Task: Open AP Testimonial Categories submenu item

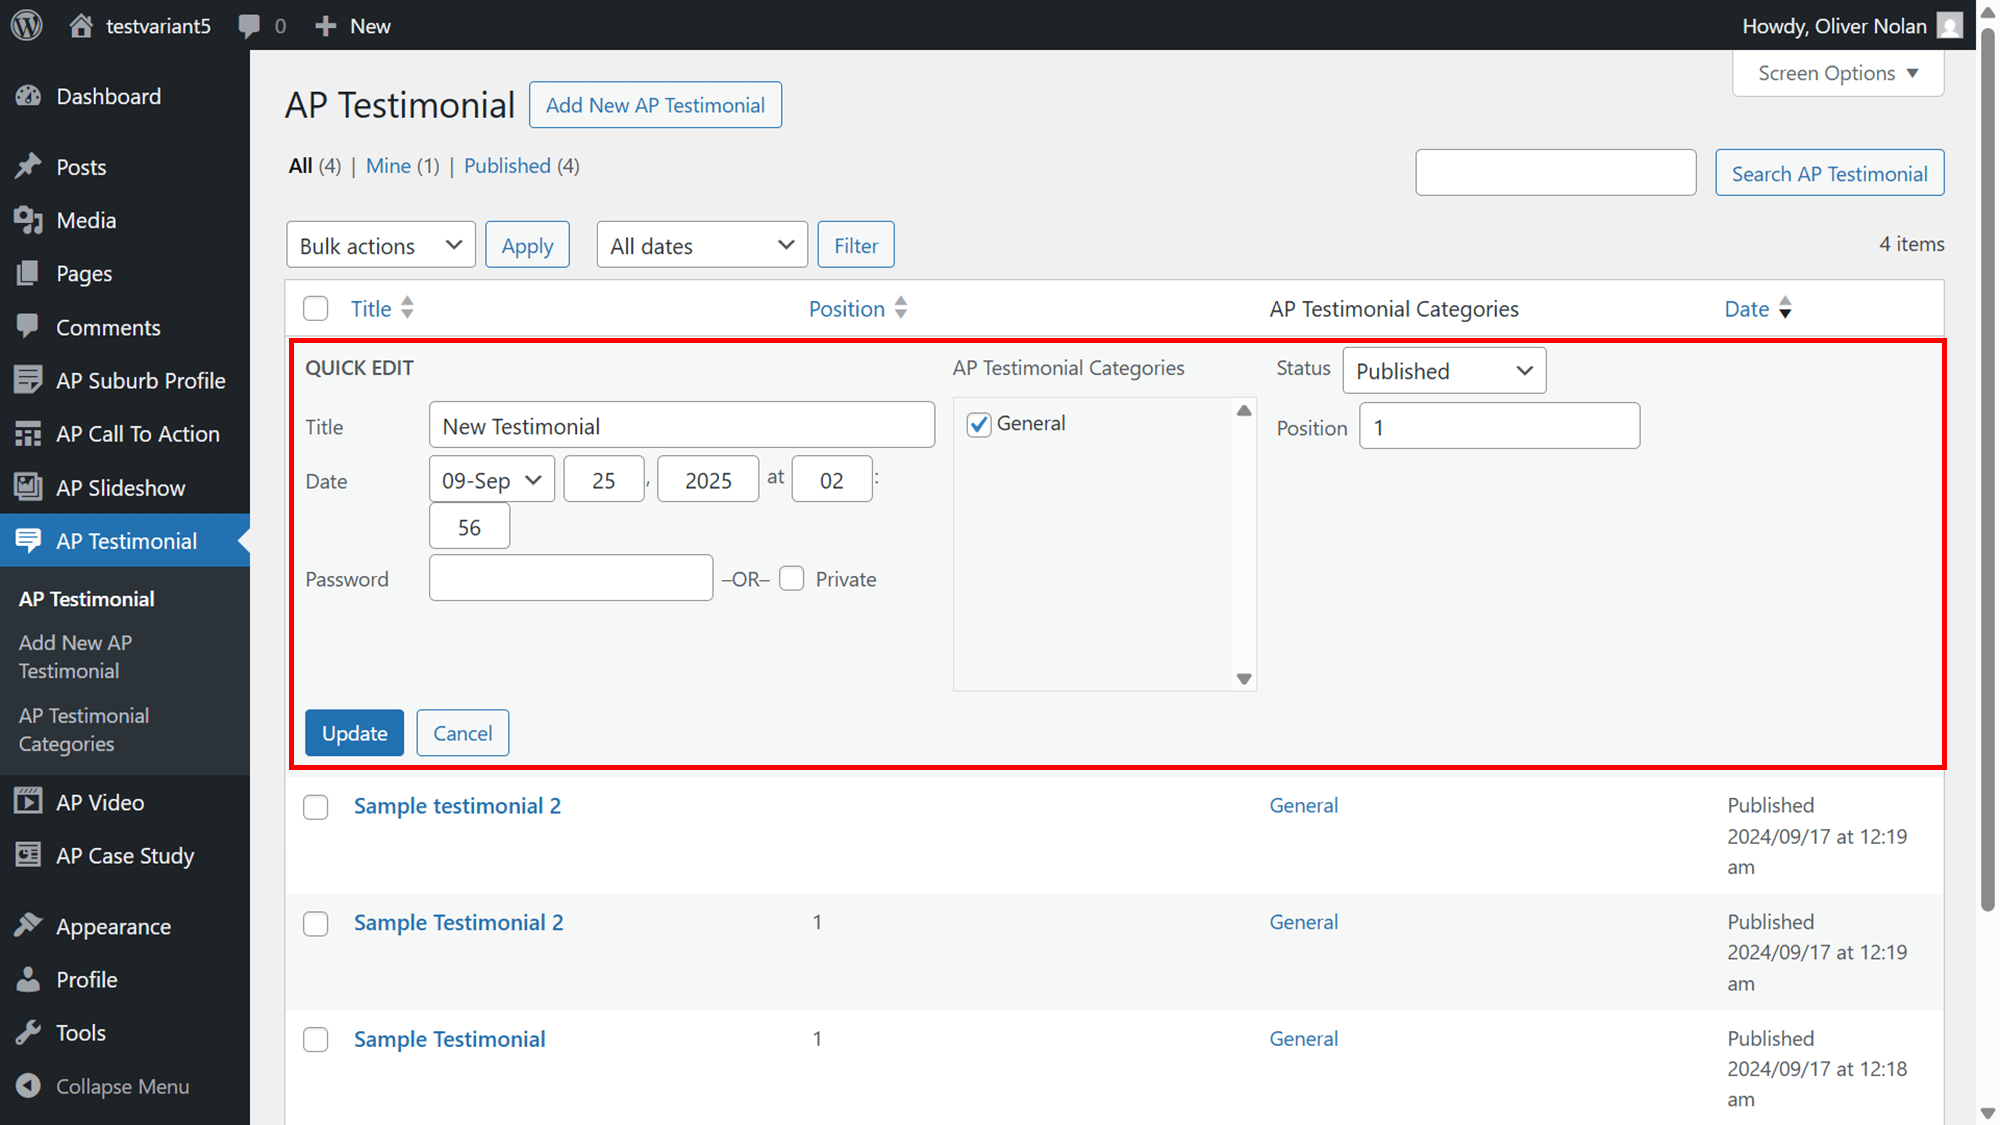Action: [x=84, y=730]
